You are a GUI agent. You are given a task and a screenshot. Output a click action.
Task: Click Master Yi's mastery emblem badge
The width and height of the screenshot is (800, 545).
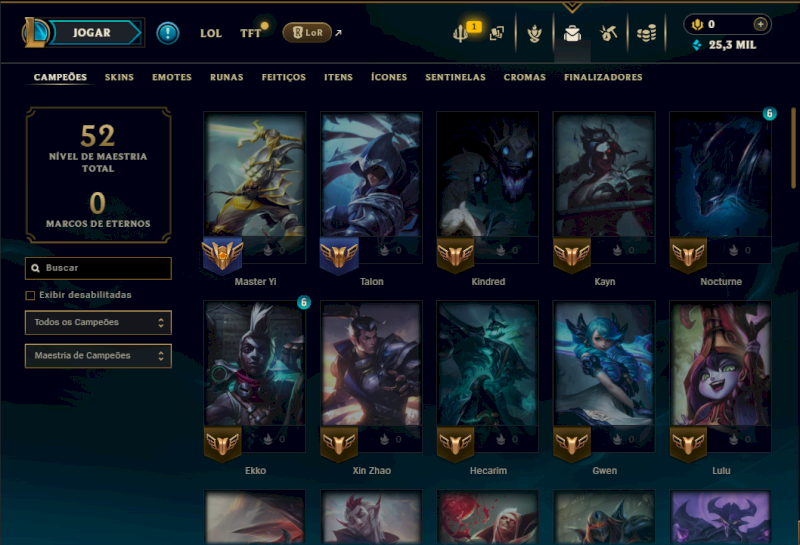(222, 254)
